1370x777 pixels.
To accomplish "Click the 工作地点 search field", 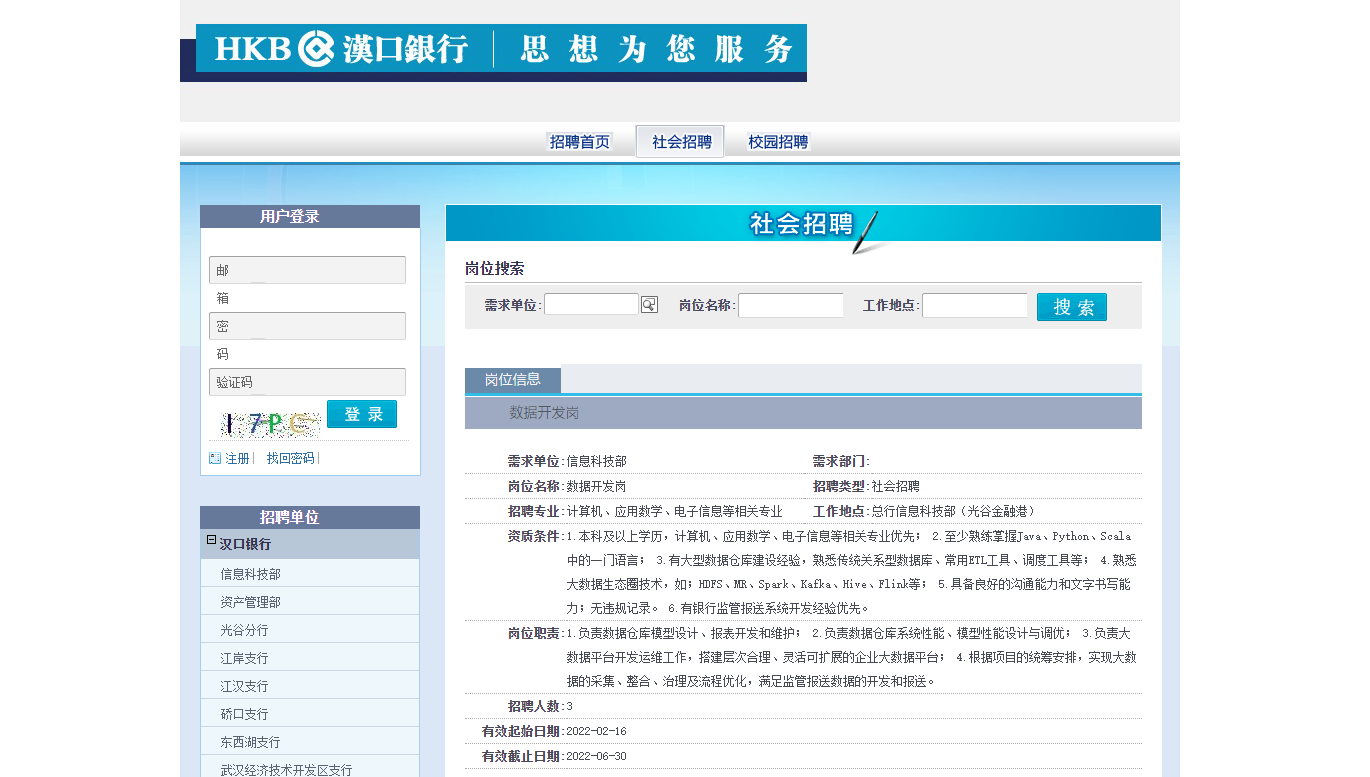I will point(974,305).
